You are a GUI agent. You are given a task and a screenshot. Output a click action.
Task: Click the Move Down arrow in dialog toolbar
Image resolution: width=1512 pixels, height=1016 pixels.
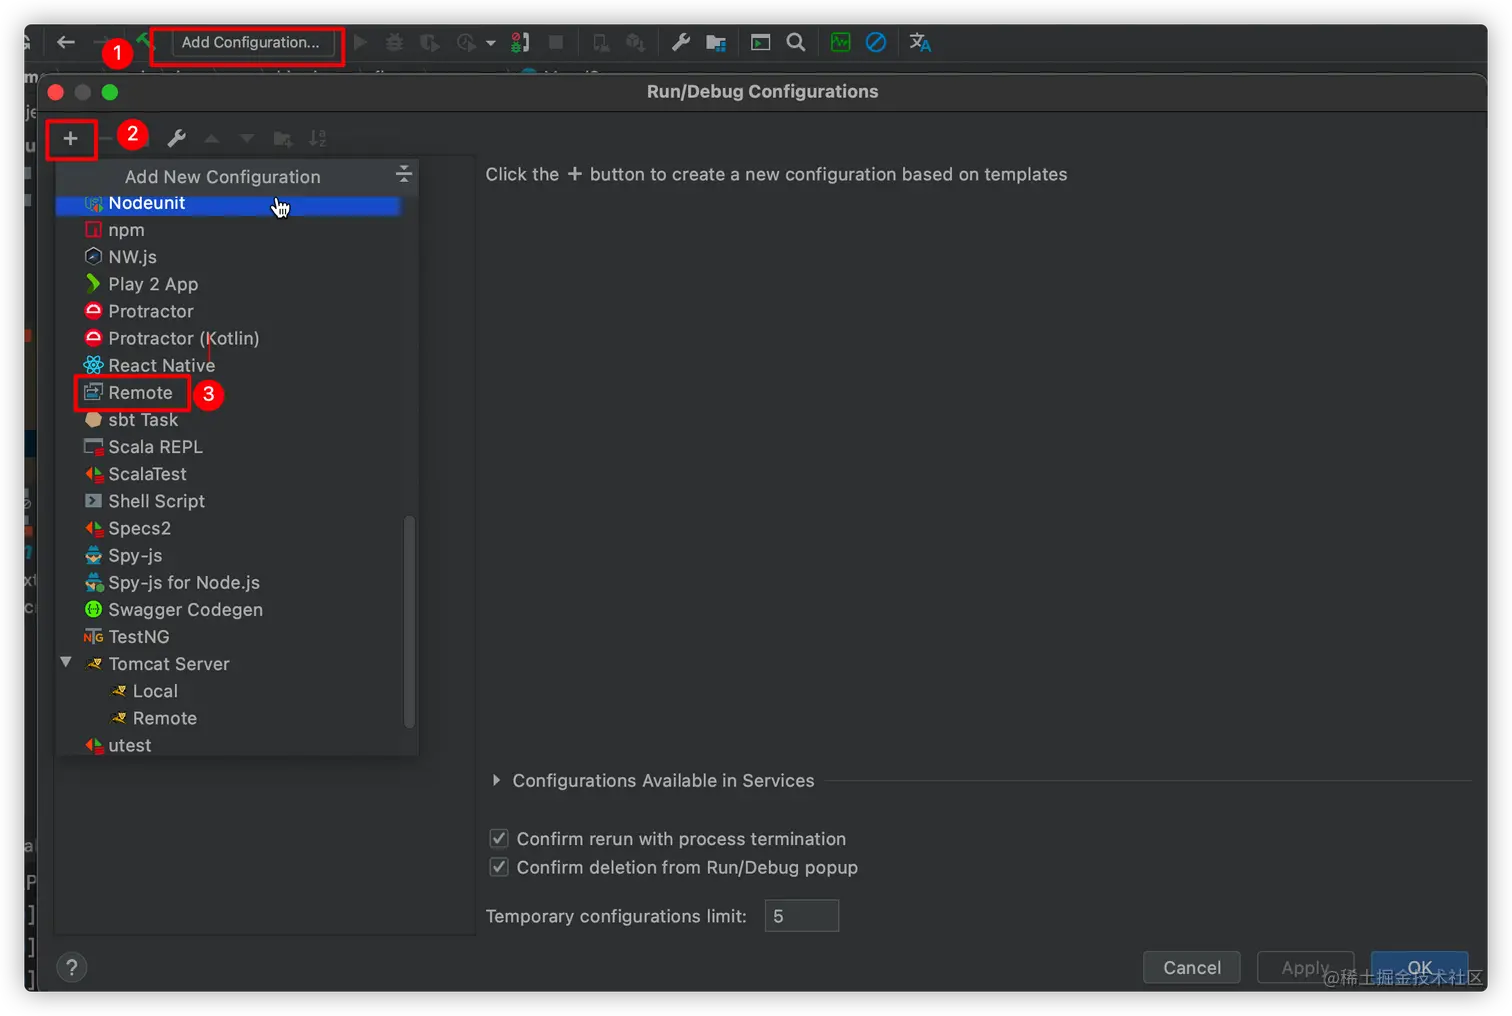(x=246, y=139)
